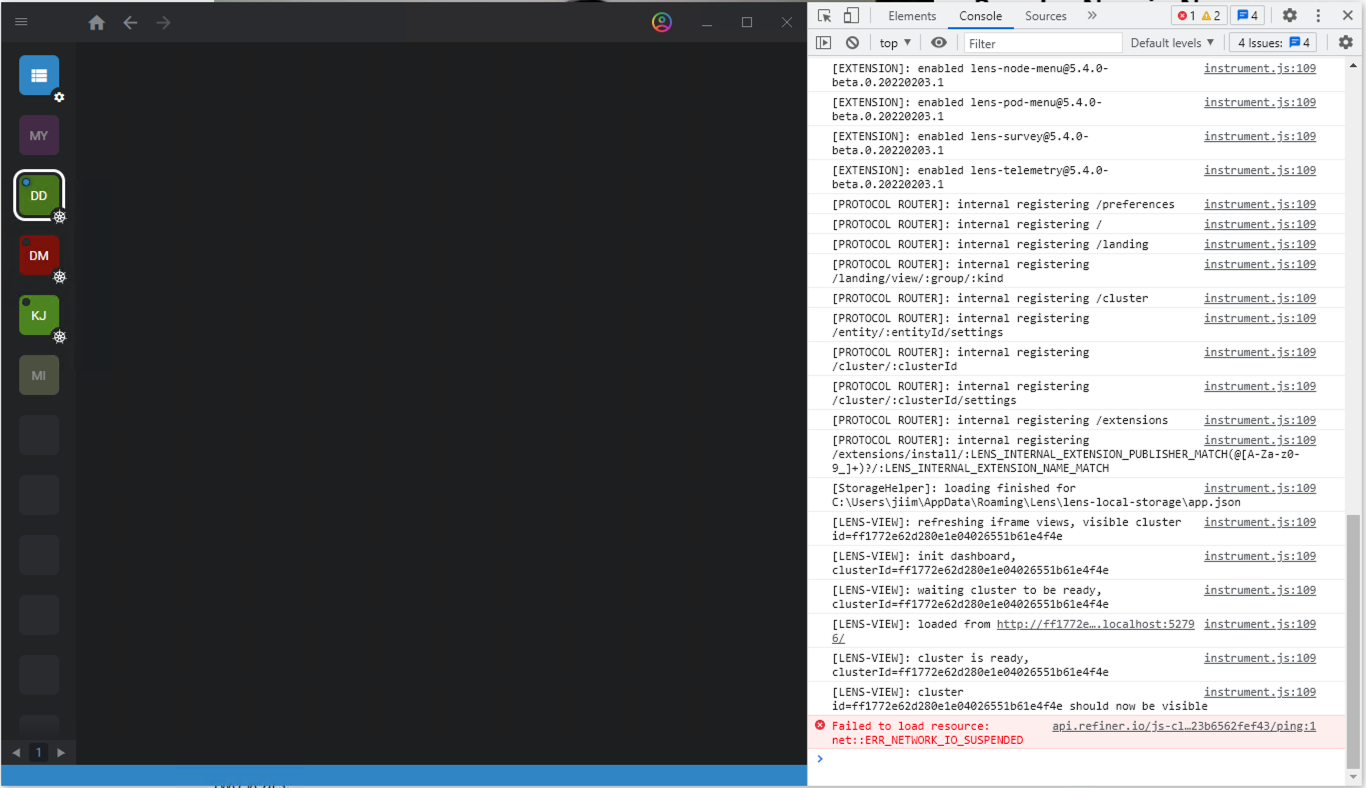
Task: Open DevTools customize kebab menu
Action: (1318, 16)
